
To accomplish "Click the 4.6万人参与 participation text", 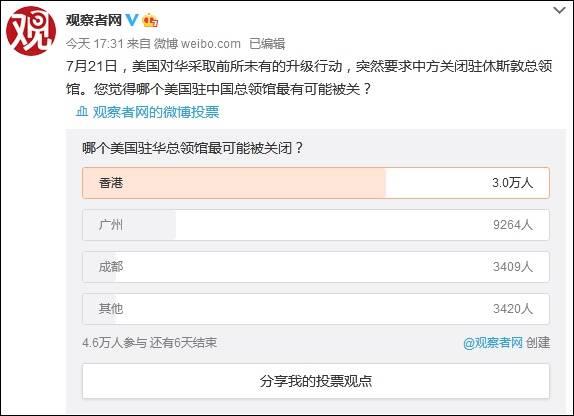I will [115, 343].
